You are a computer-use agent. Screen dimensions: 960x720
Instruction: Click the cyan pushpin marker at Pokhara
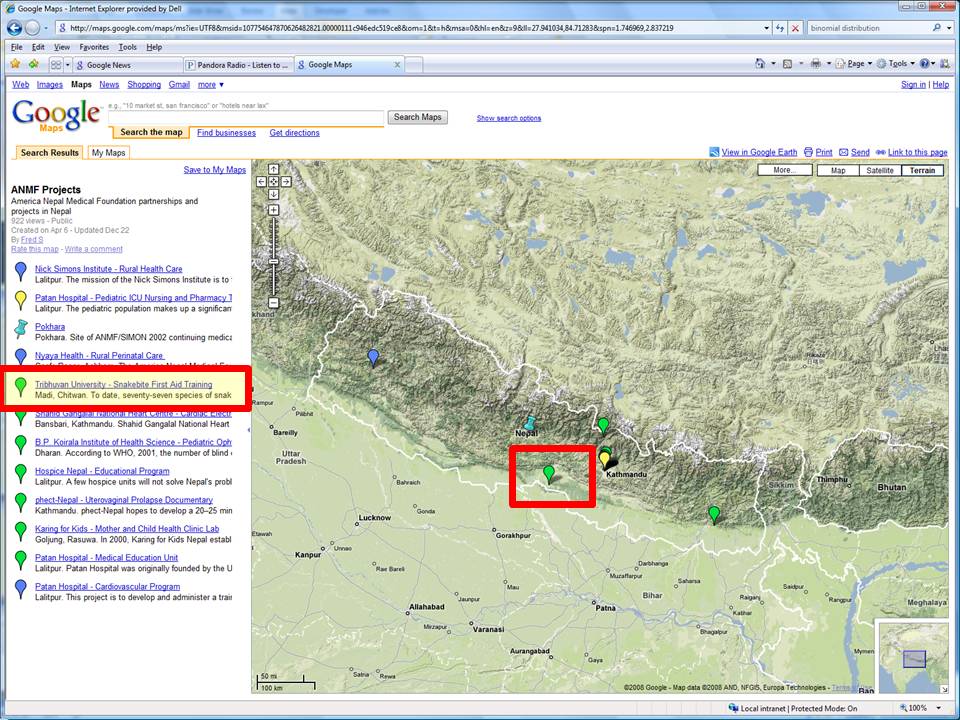(x=530, y=424)
